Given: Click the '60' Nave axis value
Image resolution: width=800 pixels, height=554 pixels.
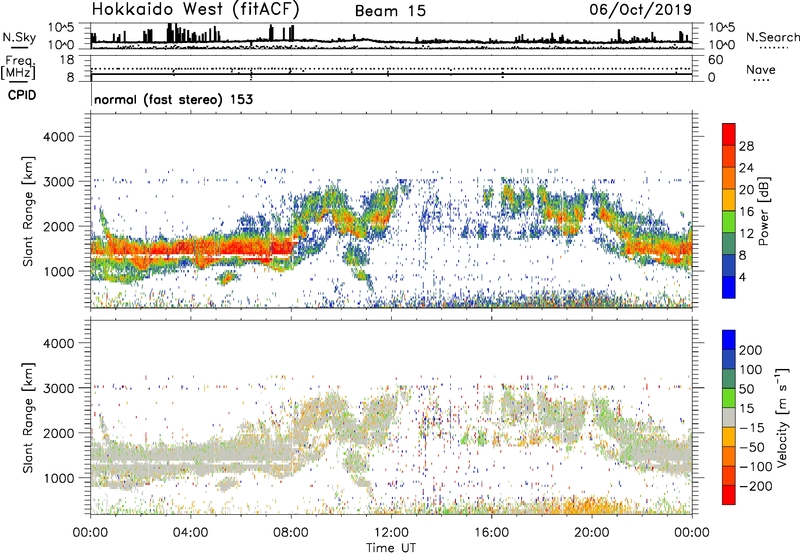Looking at the screenshot, I should click(715, 60).
